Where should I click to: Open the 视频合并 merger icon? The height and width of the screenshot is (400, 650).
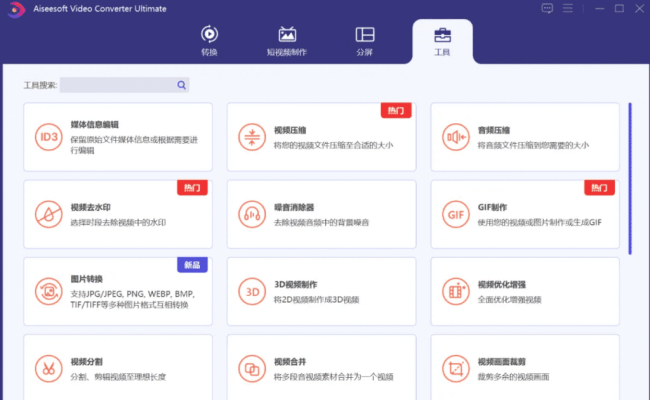point(251,367)
